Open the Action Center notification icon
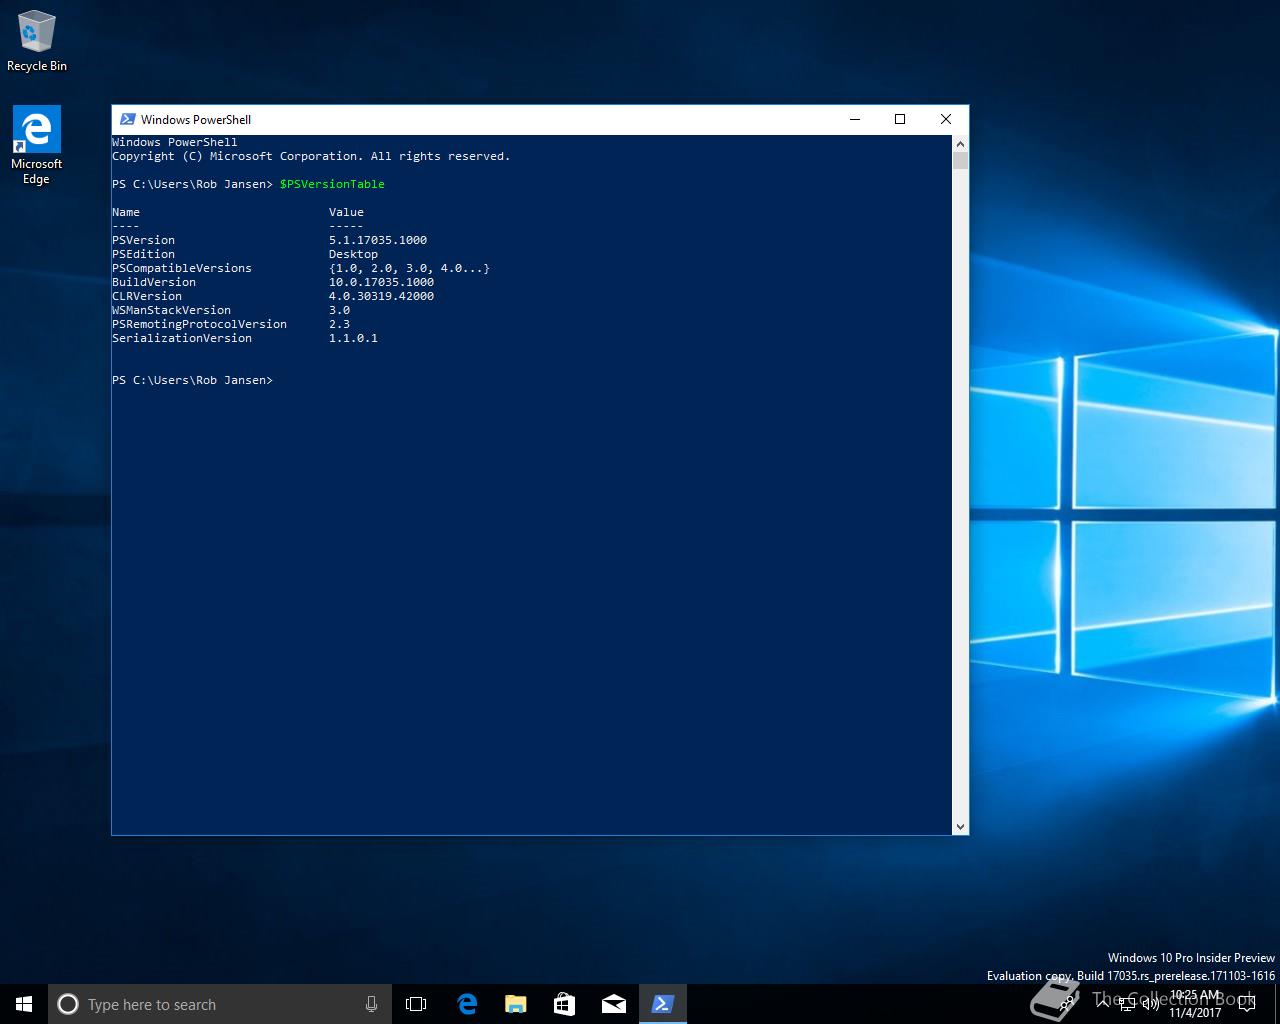This screenshot has width=1280, height=1024. pos(1246,1004)
